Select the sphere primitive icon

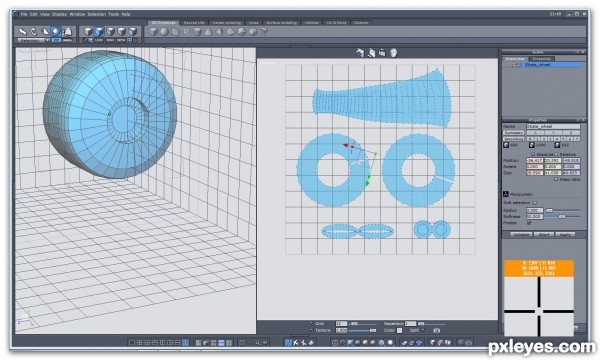(164, 32)
